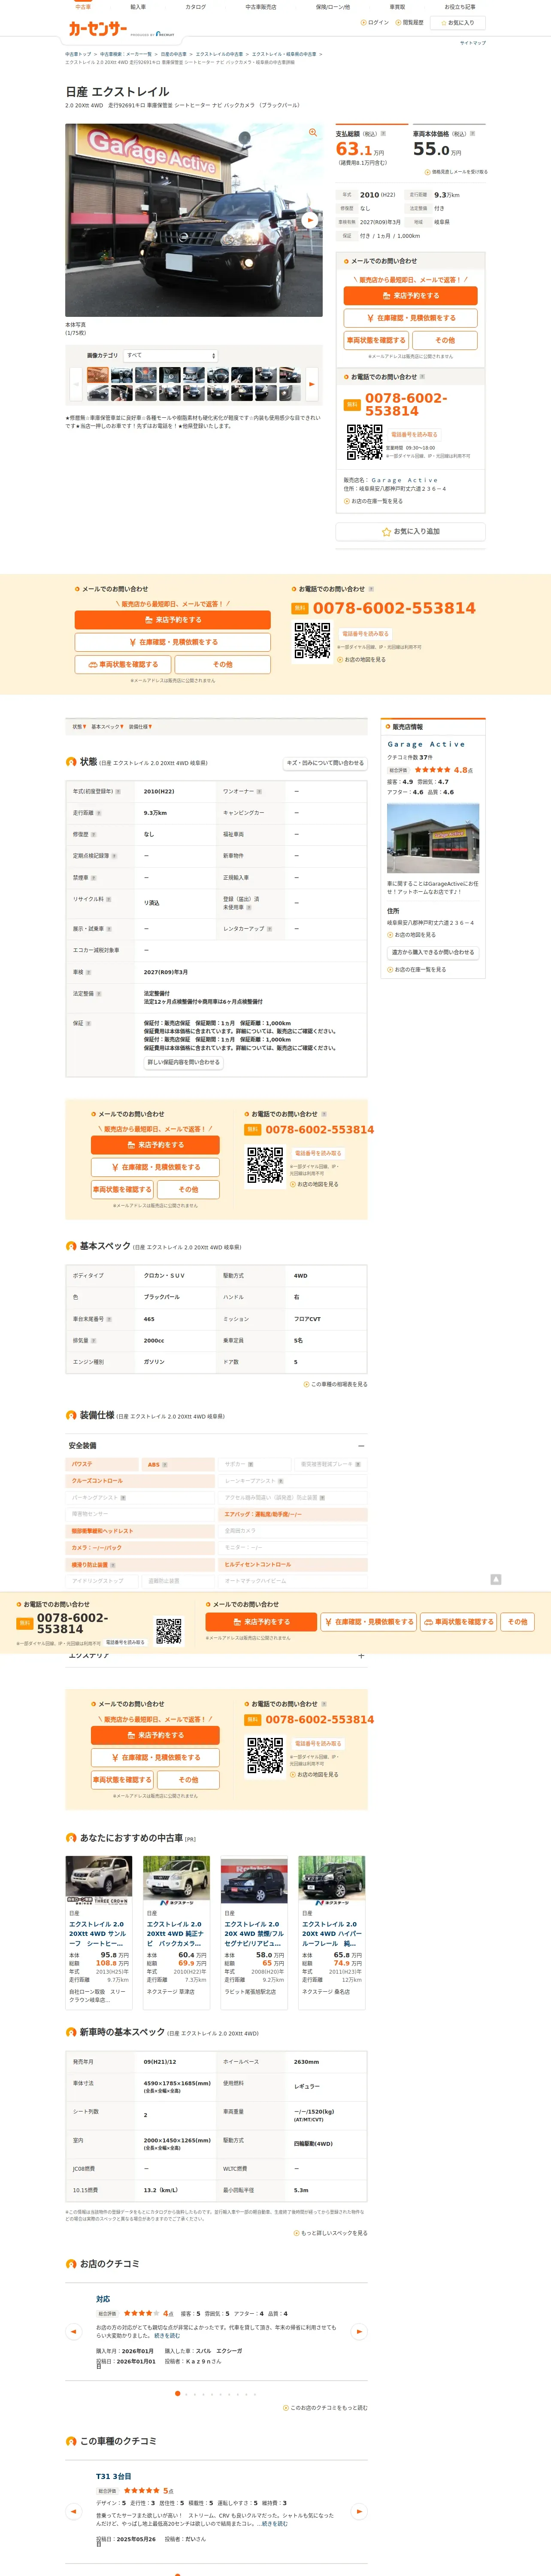Expand the エクステリア section plus toggle

point(361,1655)
